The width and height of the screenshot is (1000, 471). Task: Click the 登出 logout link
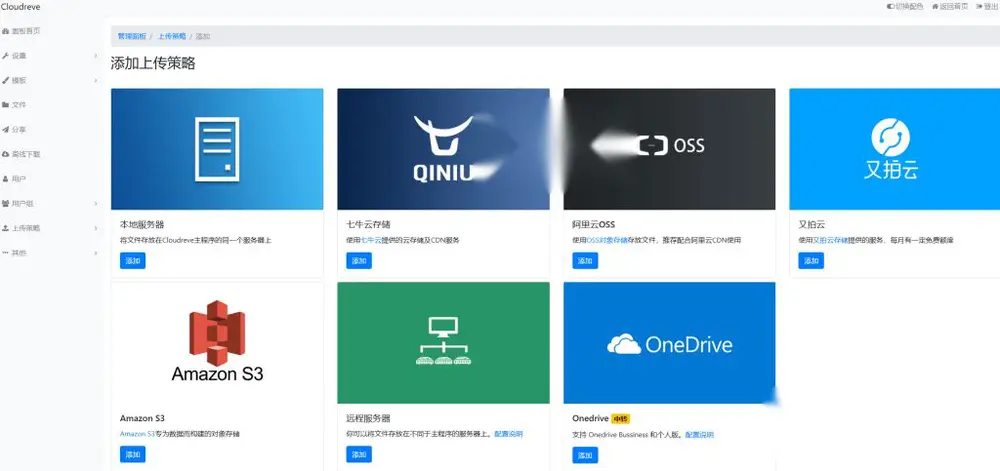pos(987,6)
